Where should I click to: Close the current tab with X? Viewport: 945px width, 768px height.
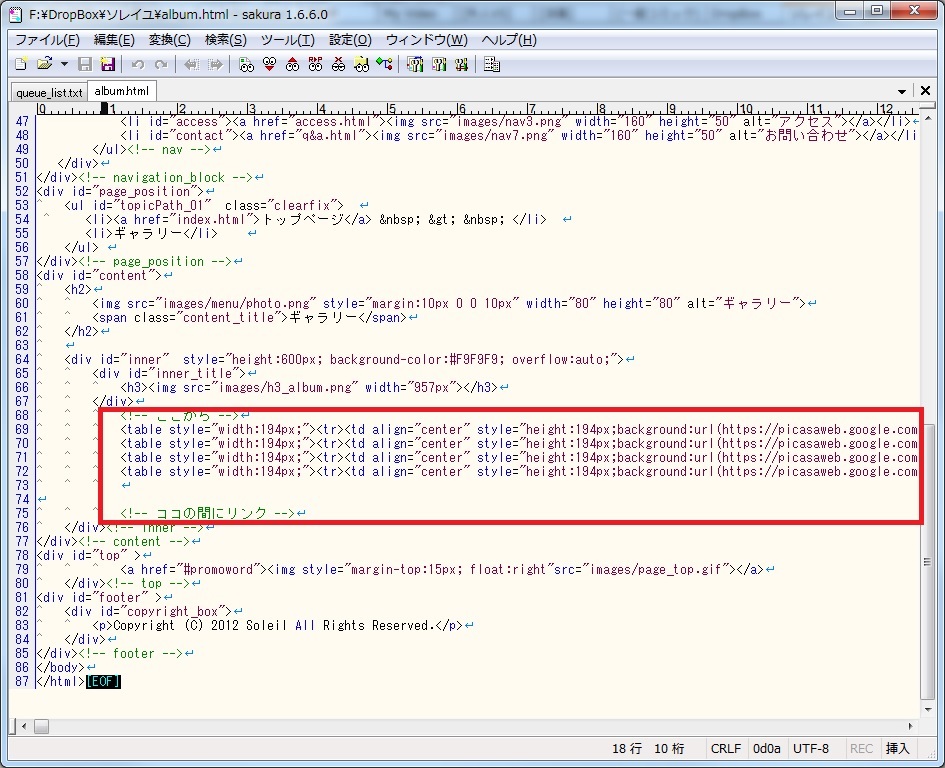coord(925,90)
